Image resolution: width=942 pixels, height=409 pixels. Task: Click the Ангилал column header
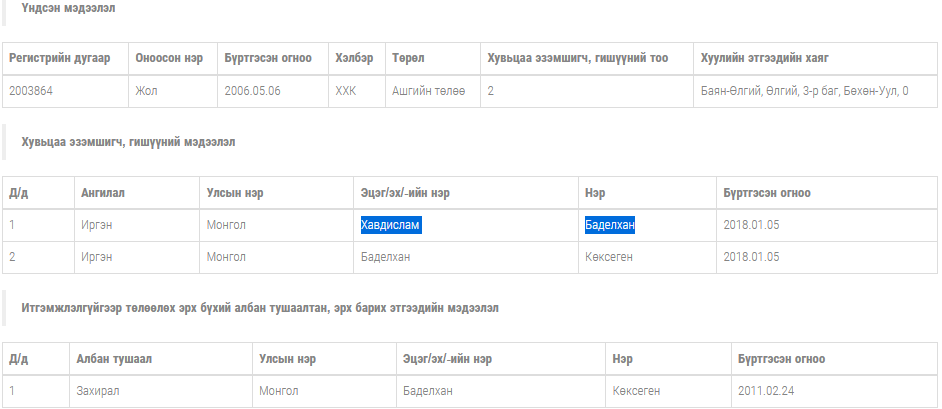click(103, 193)
